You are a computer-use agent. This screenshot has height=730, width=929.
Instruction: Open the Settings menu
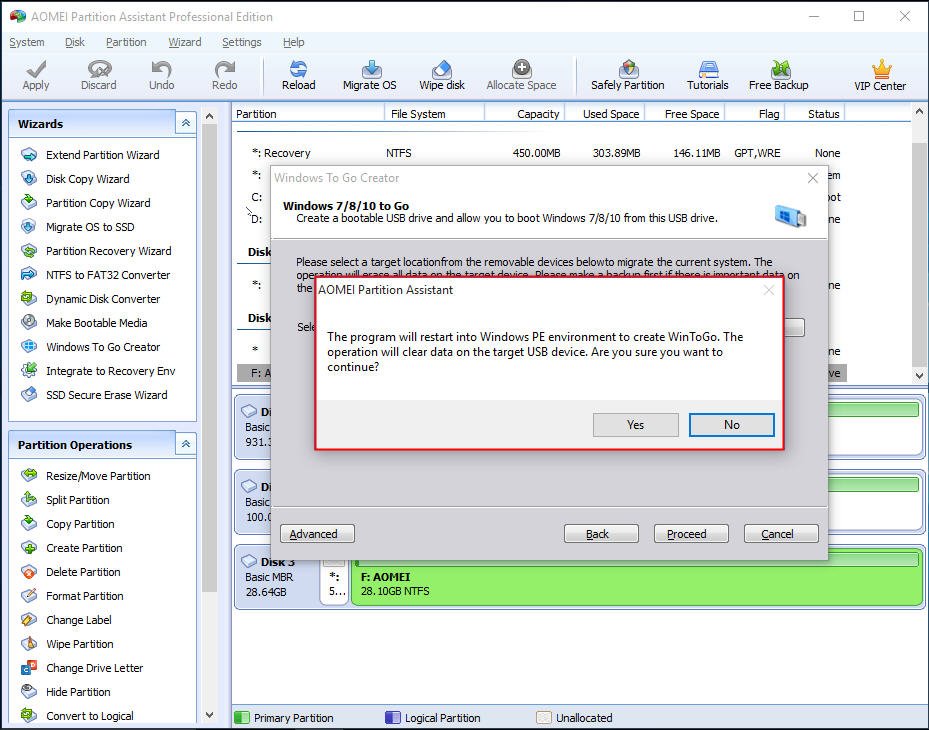(242, 42)
